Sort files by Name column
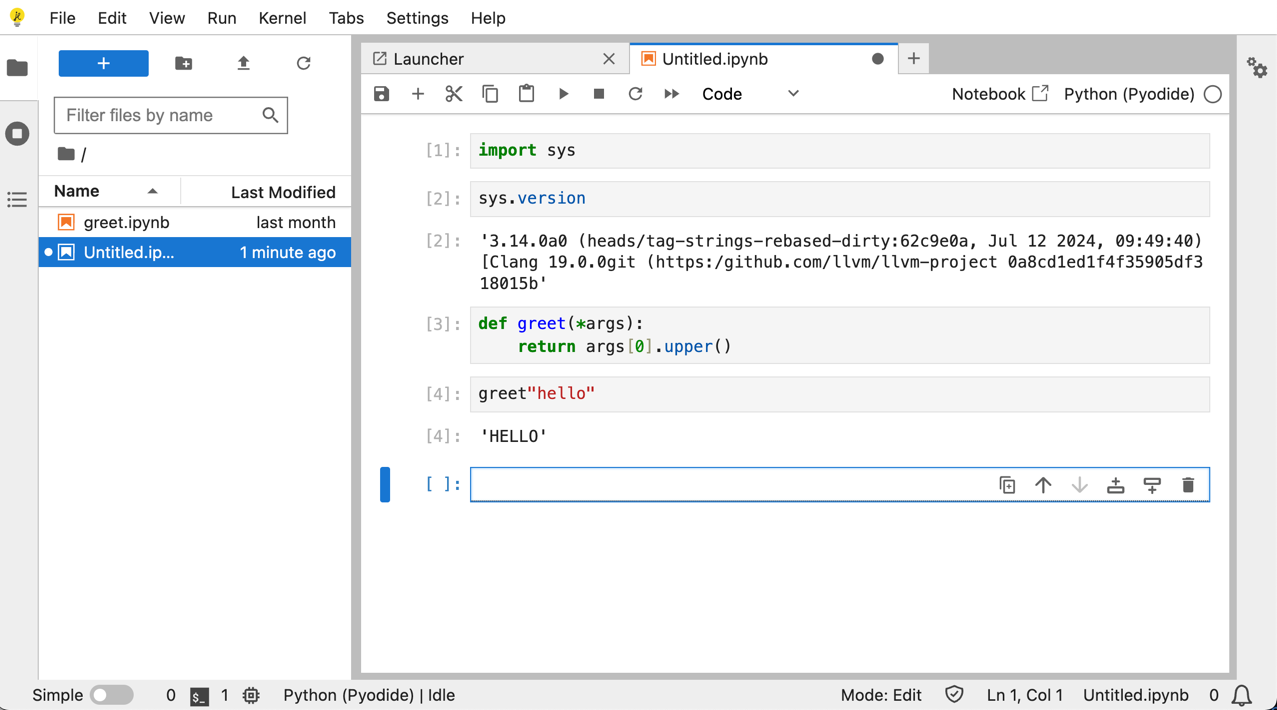Image resolution: width=1277 pixels, height=710 pixels. (109, 191)
